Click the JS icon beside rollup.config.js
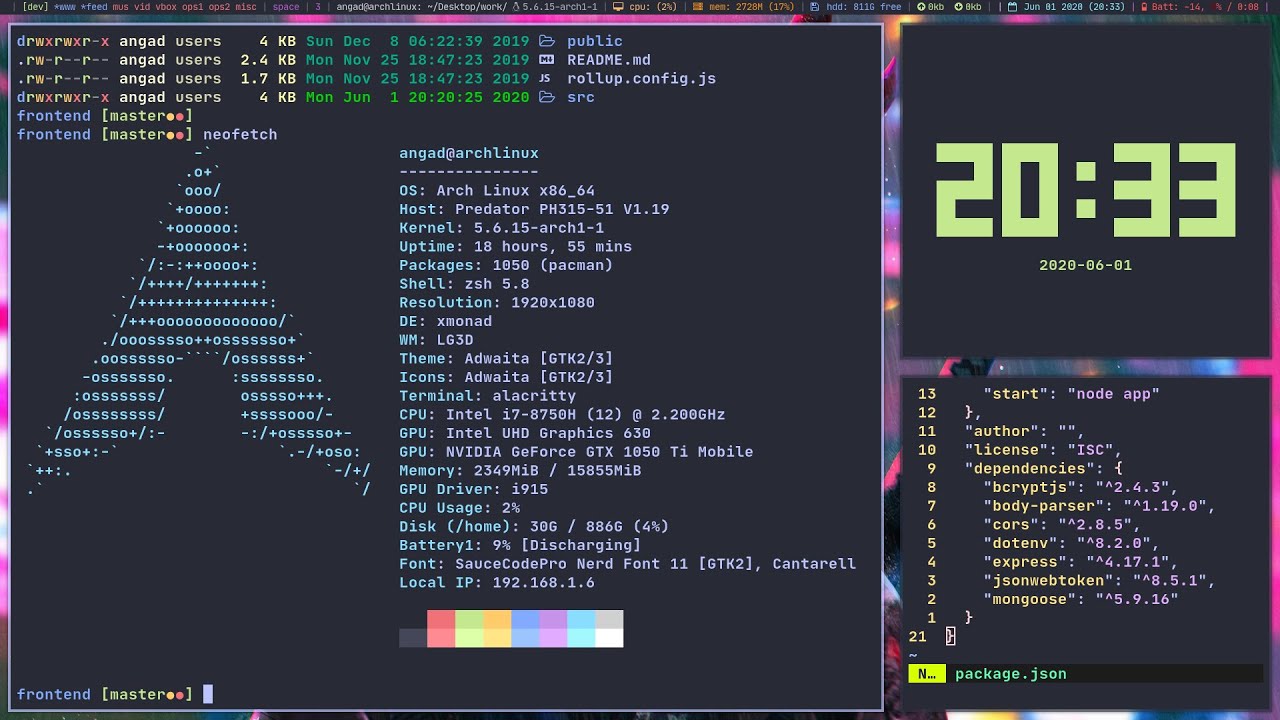 coord(545,78)
